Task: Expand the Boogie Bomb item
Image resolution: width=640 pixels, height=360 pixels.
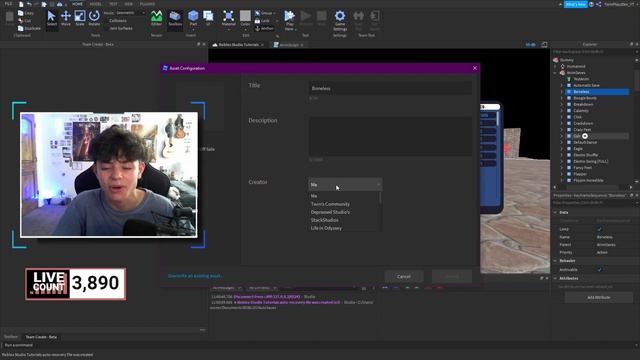Action: point(562,98)
